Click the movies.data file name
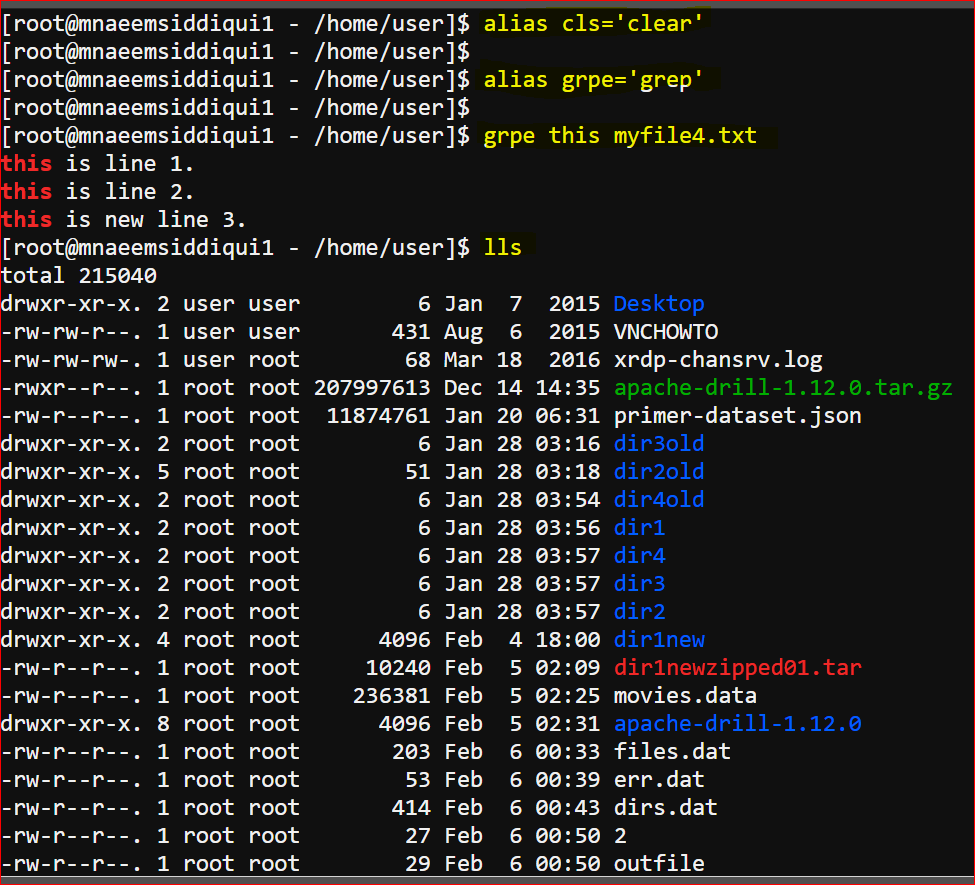975x885 pixels. pyautogui.click(x=685, y=695)
